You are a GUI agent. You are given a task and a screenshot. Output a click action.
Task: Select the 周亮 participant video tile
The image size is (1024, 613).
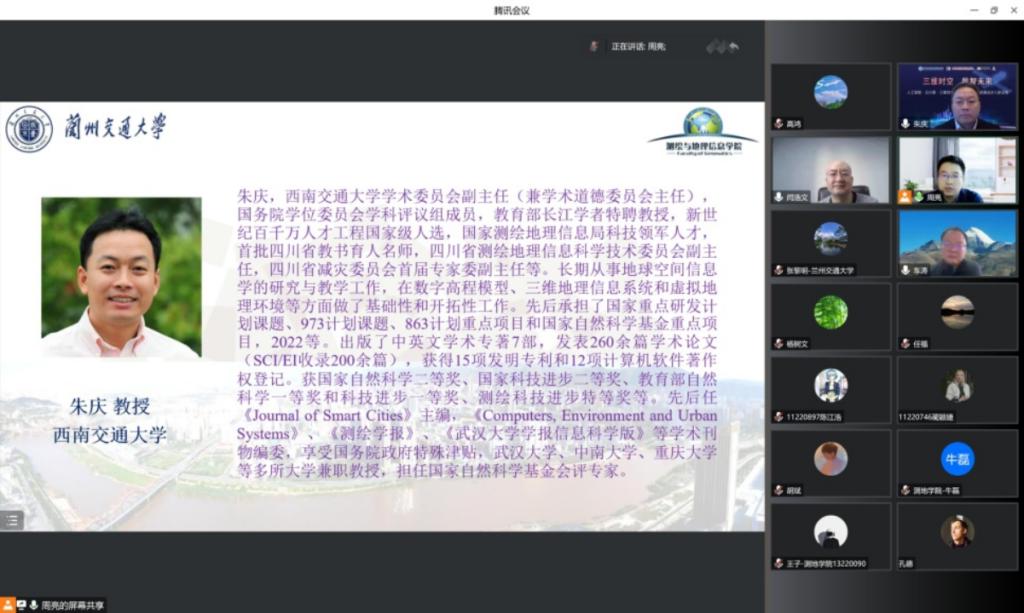point(957,170)
